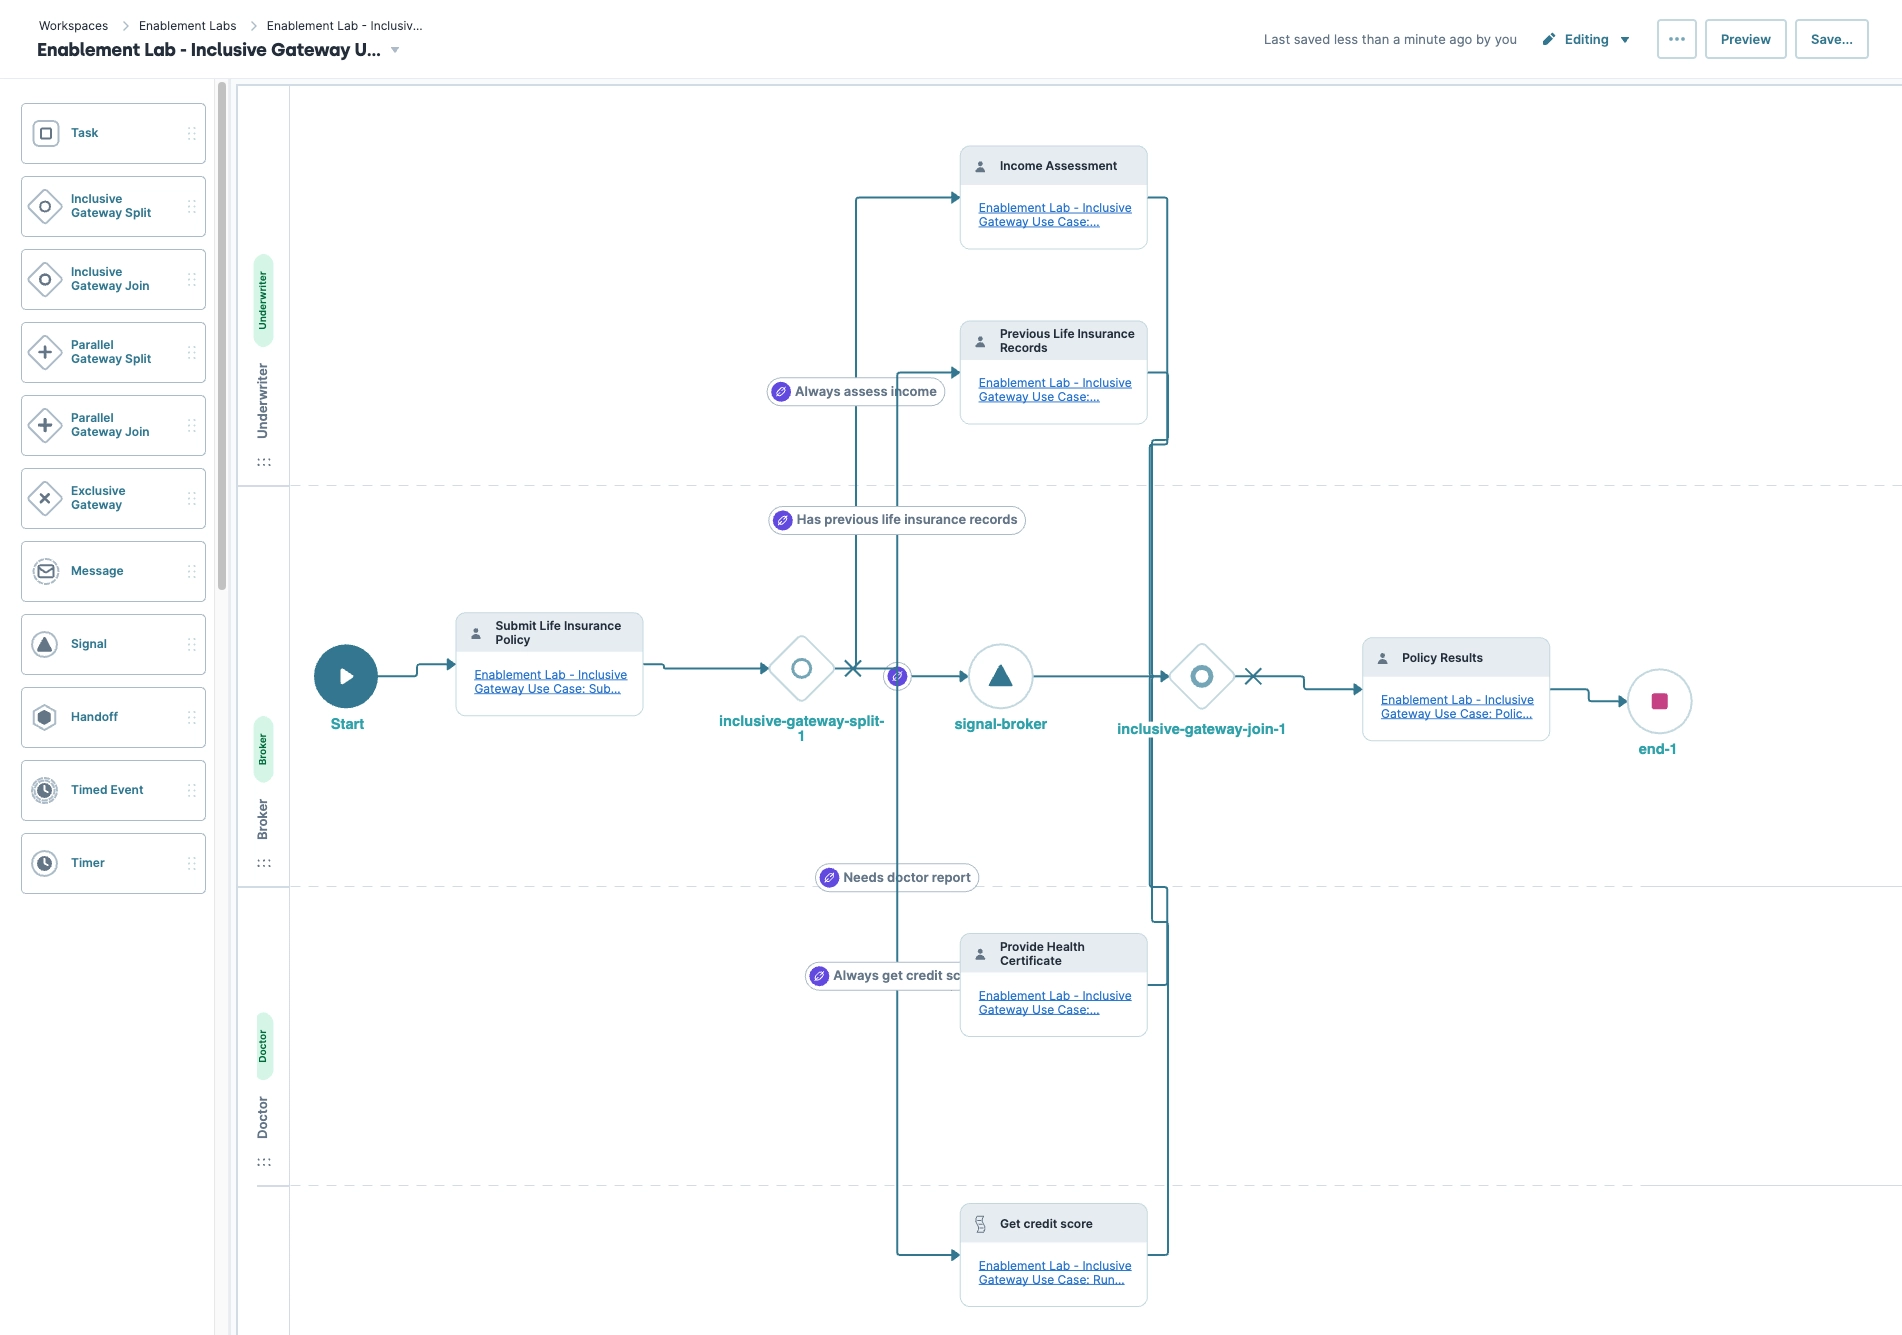Open the Editing mode dropdown
This screenshot has height=1335, width=1902.
coord(1585,39)
